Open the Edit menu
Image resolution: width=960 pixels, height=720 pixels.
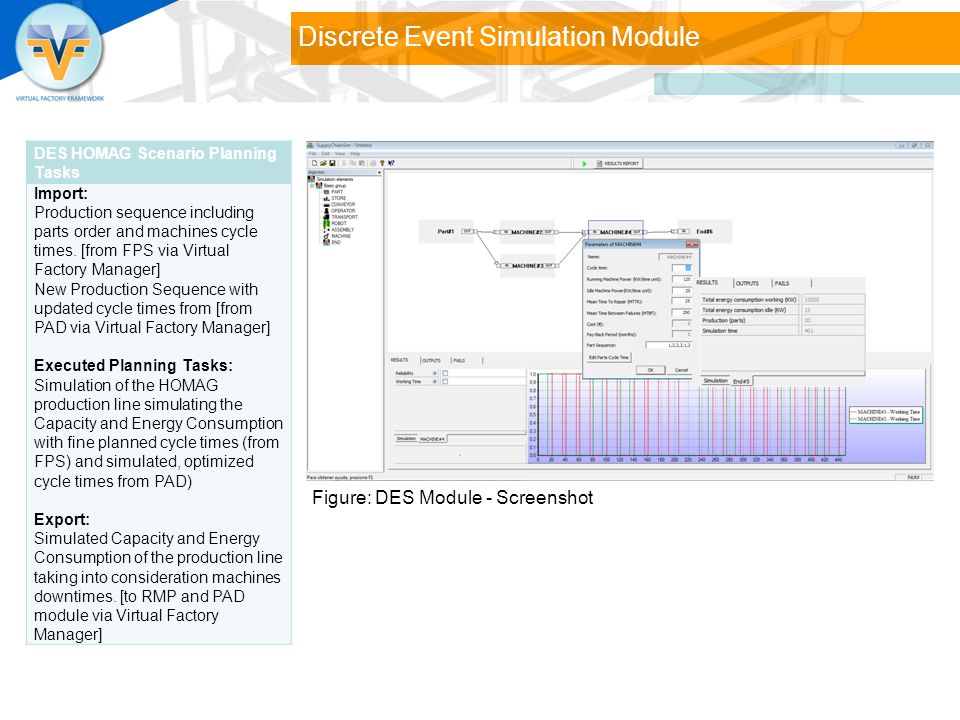click(x=326, y=154)
